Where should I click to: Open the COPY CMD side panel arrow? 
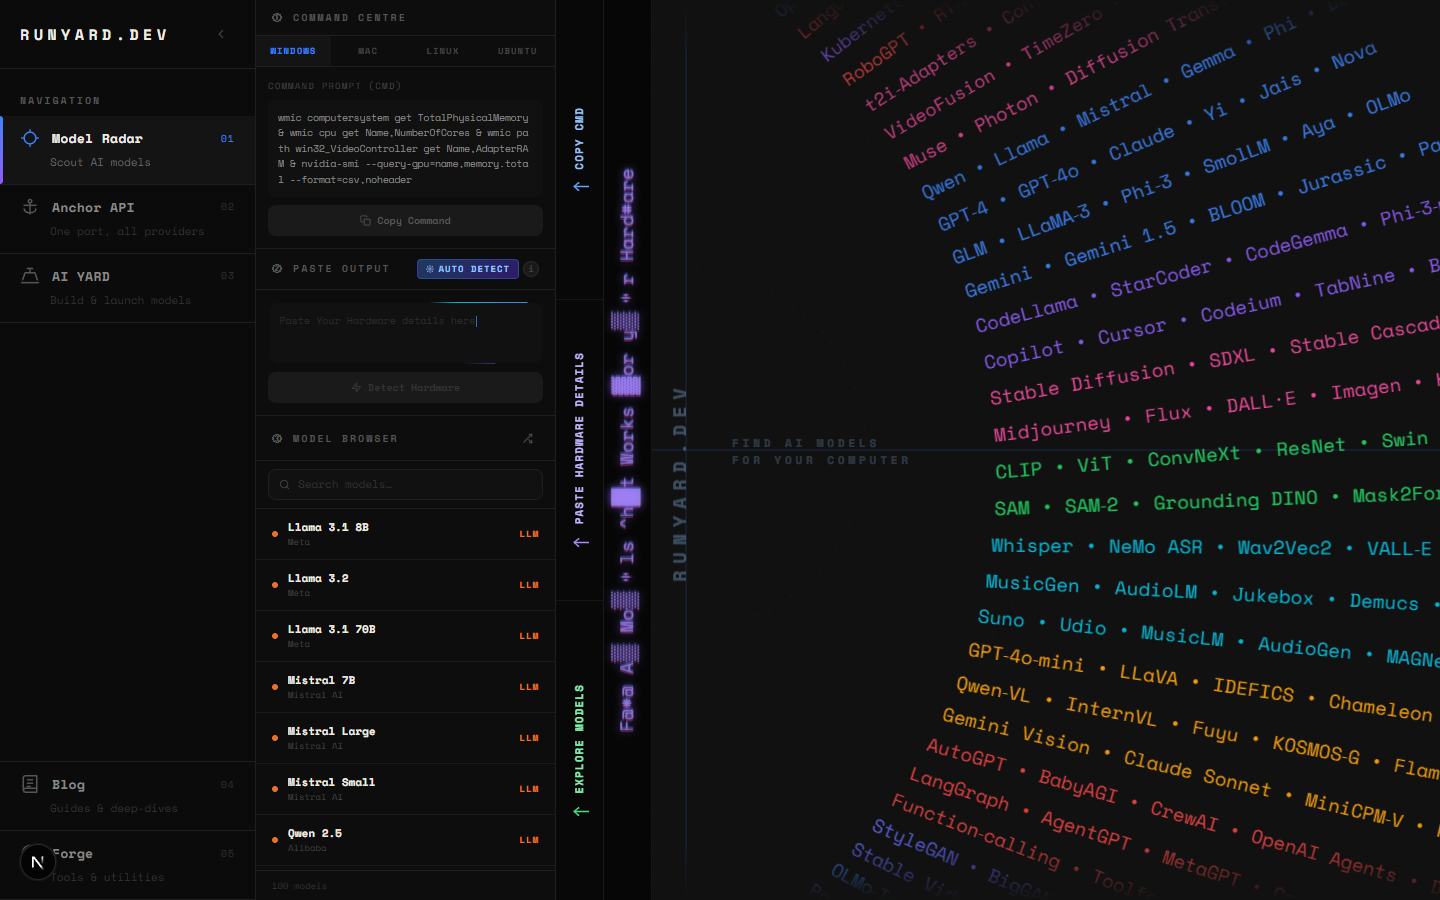point(580,184)
